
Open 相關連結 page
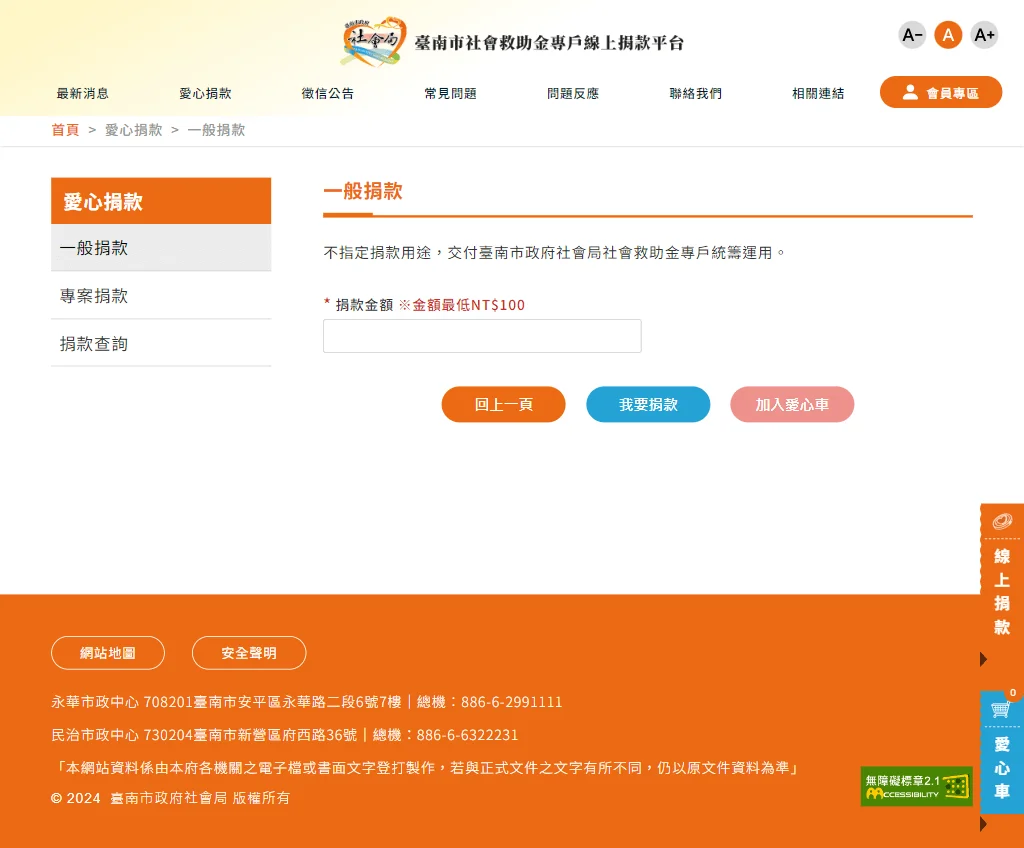pos(818,93)
